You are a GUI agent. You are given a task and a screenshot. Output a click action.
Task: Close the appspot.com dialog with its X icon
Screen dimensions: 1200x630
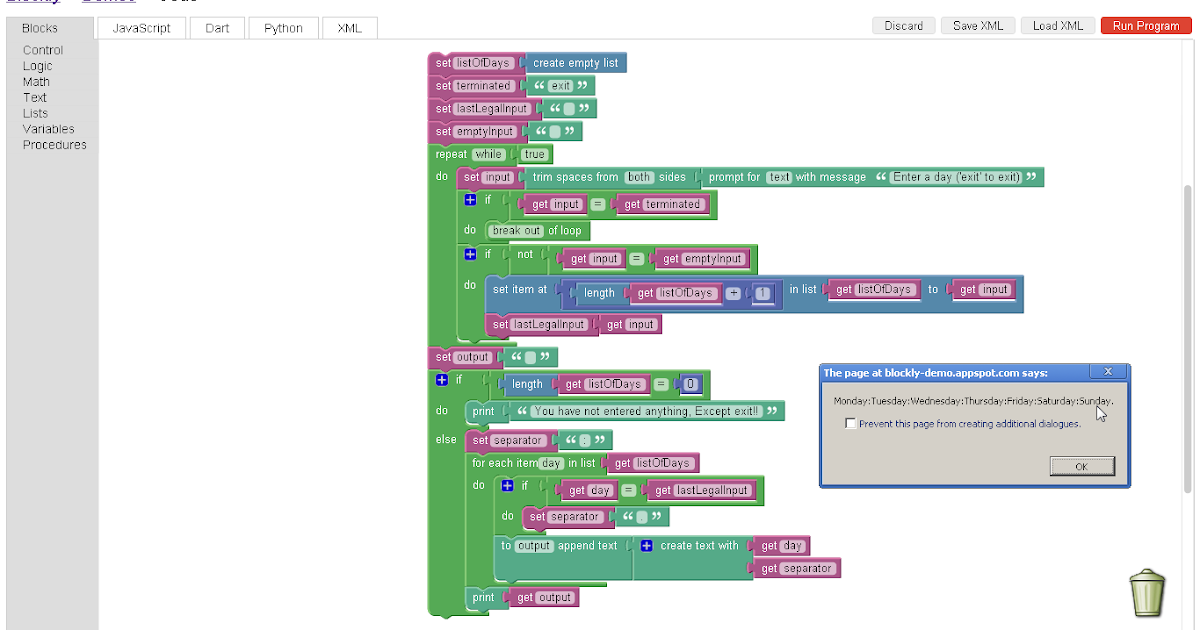point(1107,371)
